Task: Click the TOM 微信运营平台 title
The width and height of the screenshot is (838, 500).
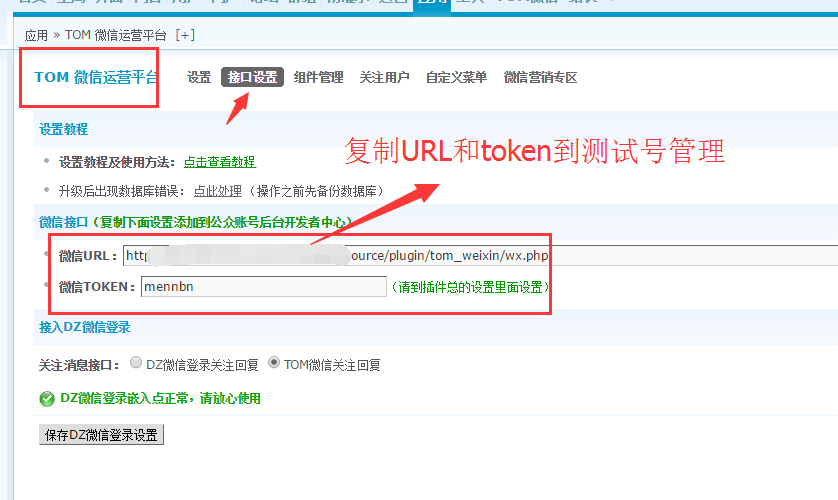Action: tap(96, 77)
